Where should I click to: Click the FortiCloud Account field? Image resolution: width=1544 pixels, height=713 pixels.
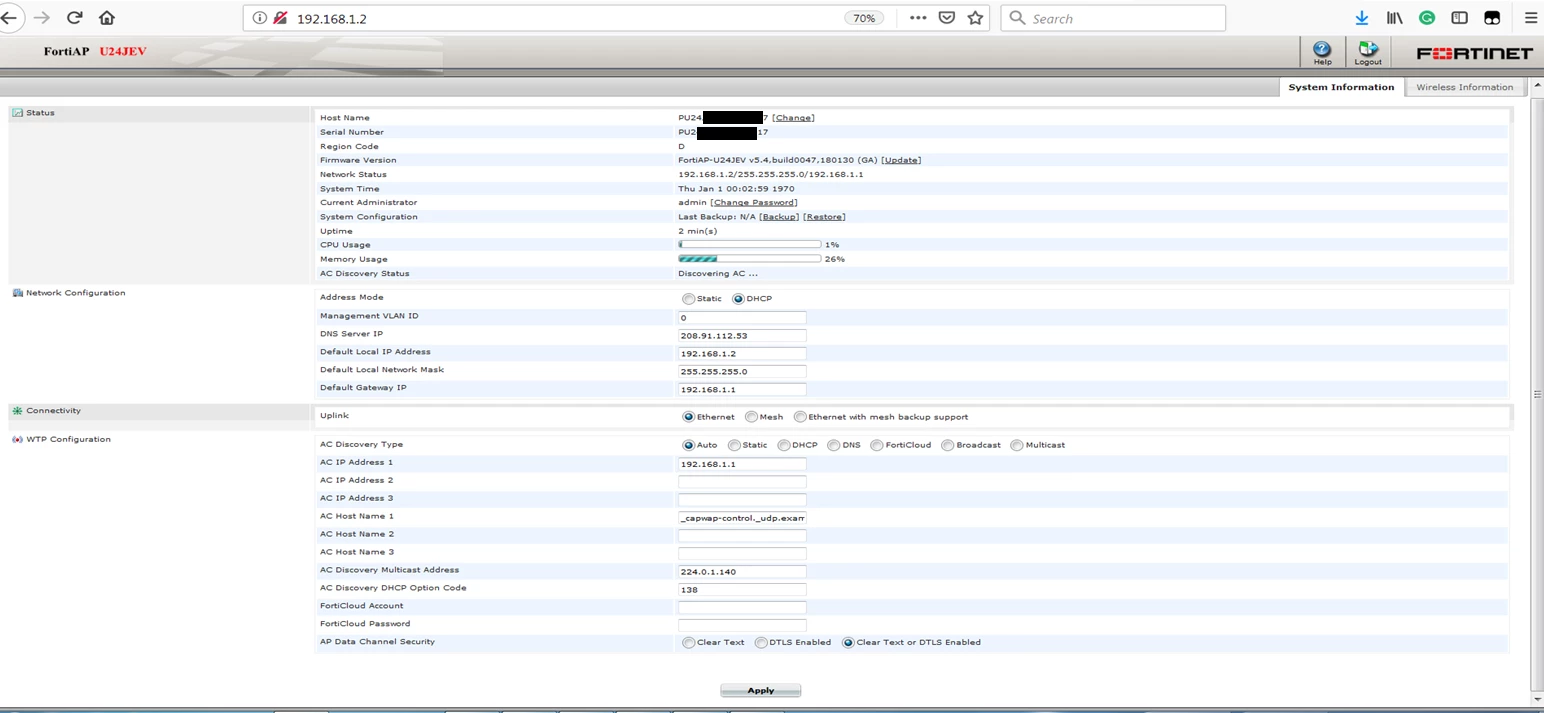point(742,607)
